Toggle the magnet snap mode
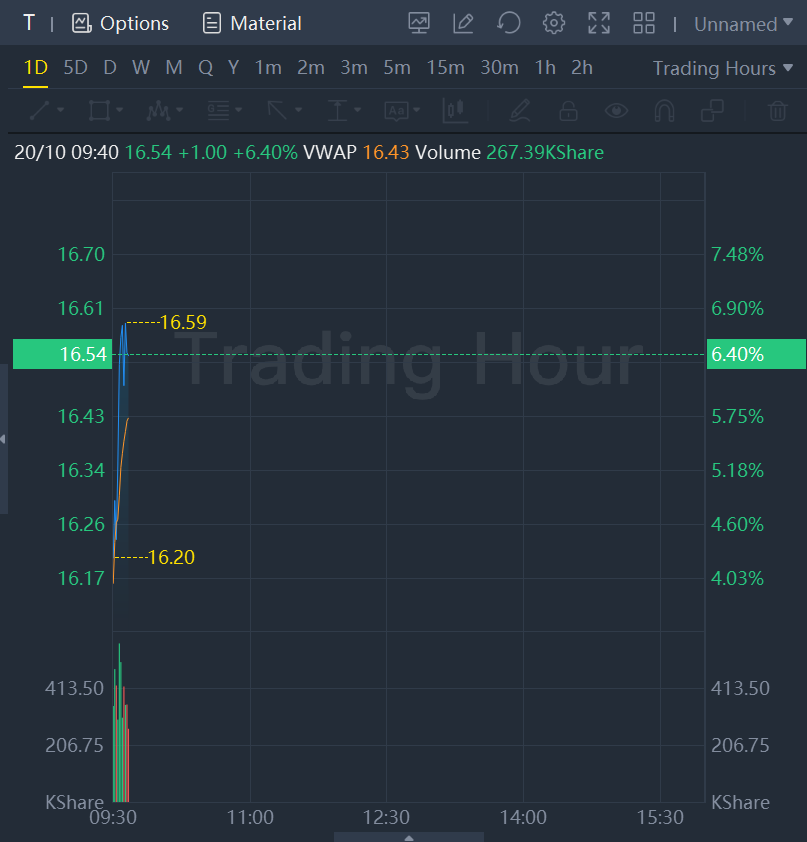This screenshot has width=807, height=842. tap(664, 111)
